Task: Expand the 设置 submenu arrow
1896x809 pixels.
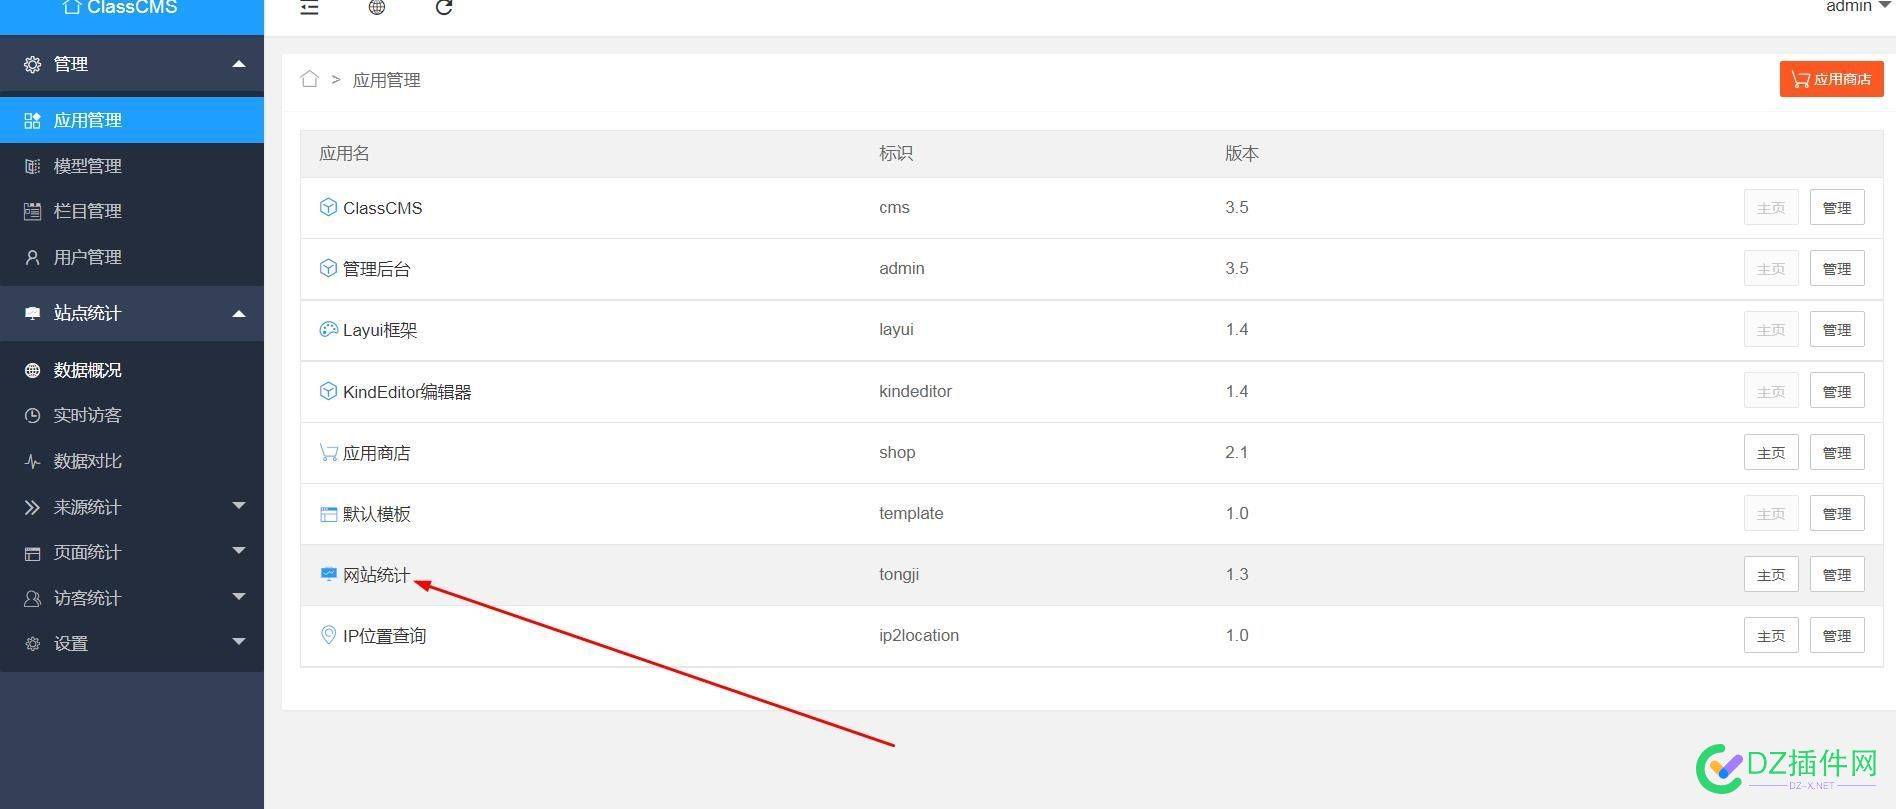Action: [238, 642]
